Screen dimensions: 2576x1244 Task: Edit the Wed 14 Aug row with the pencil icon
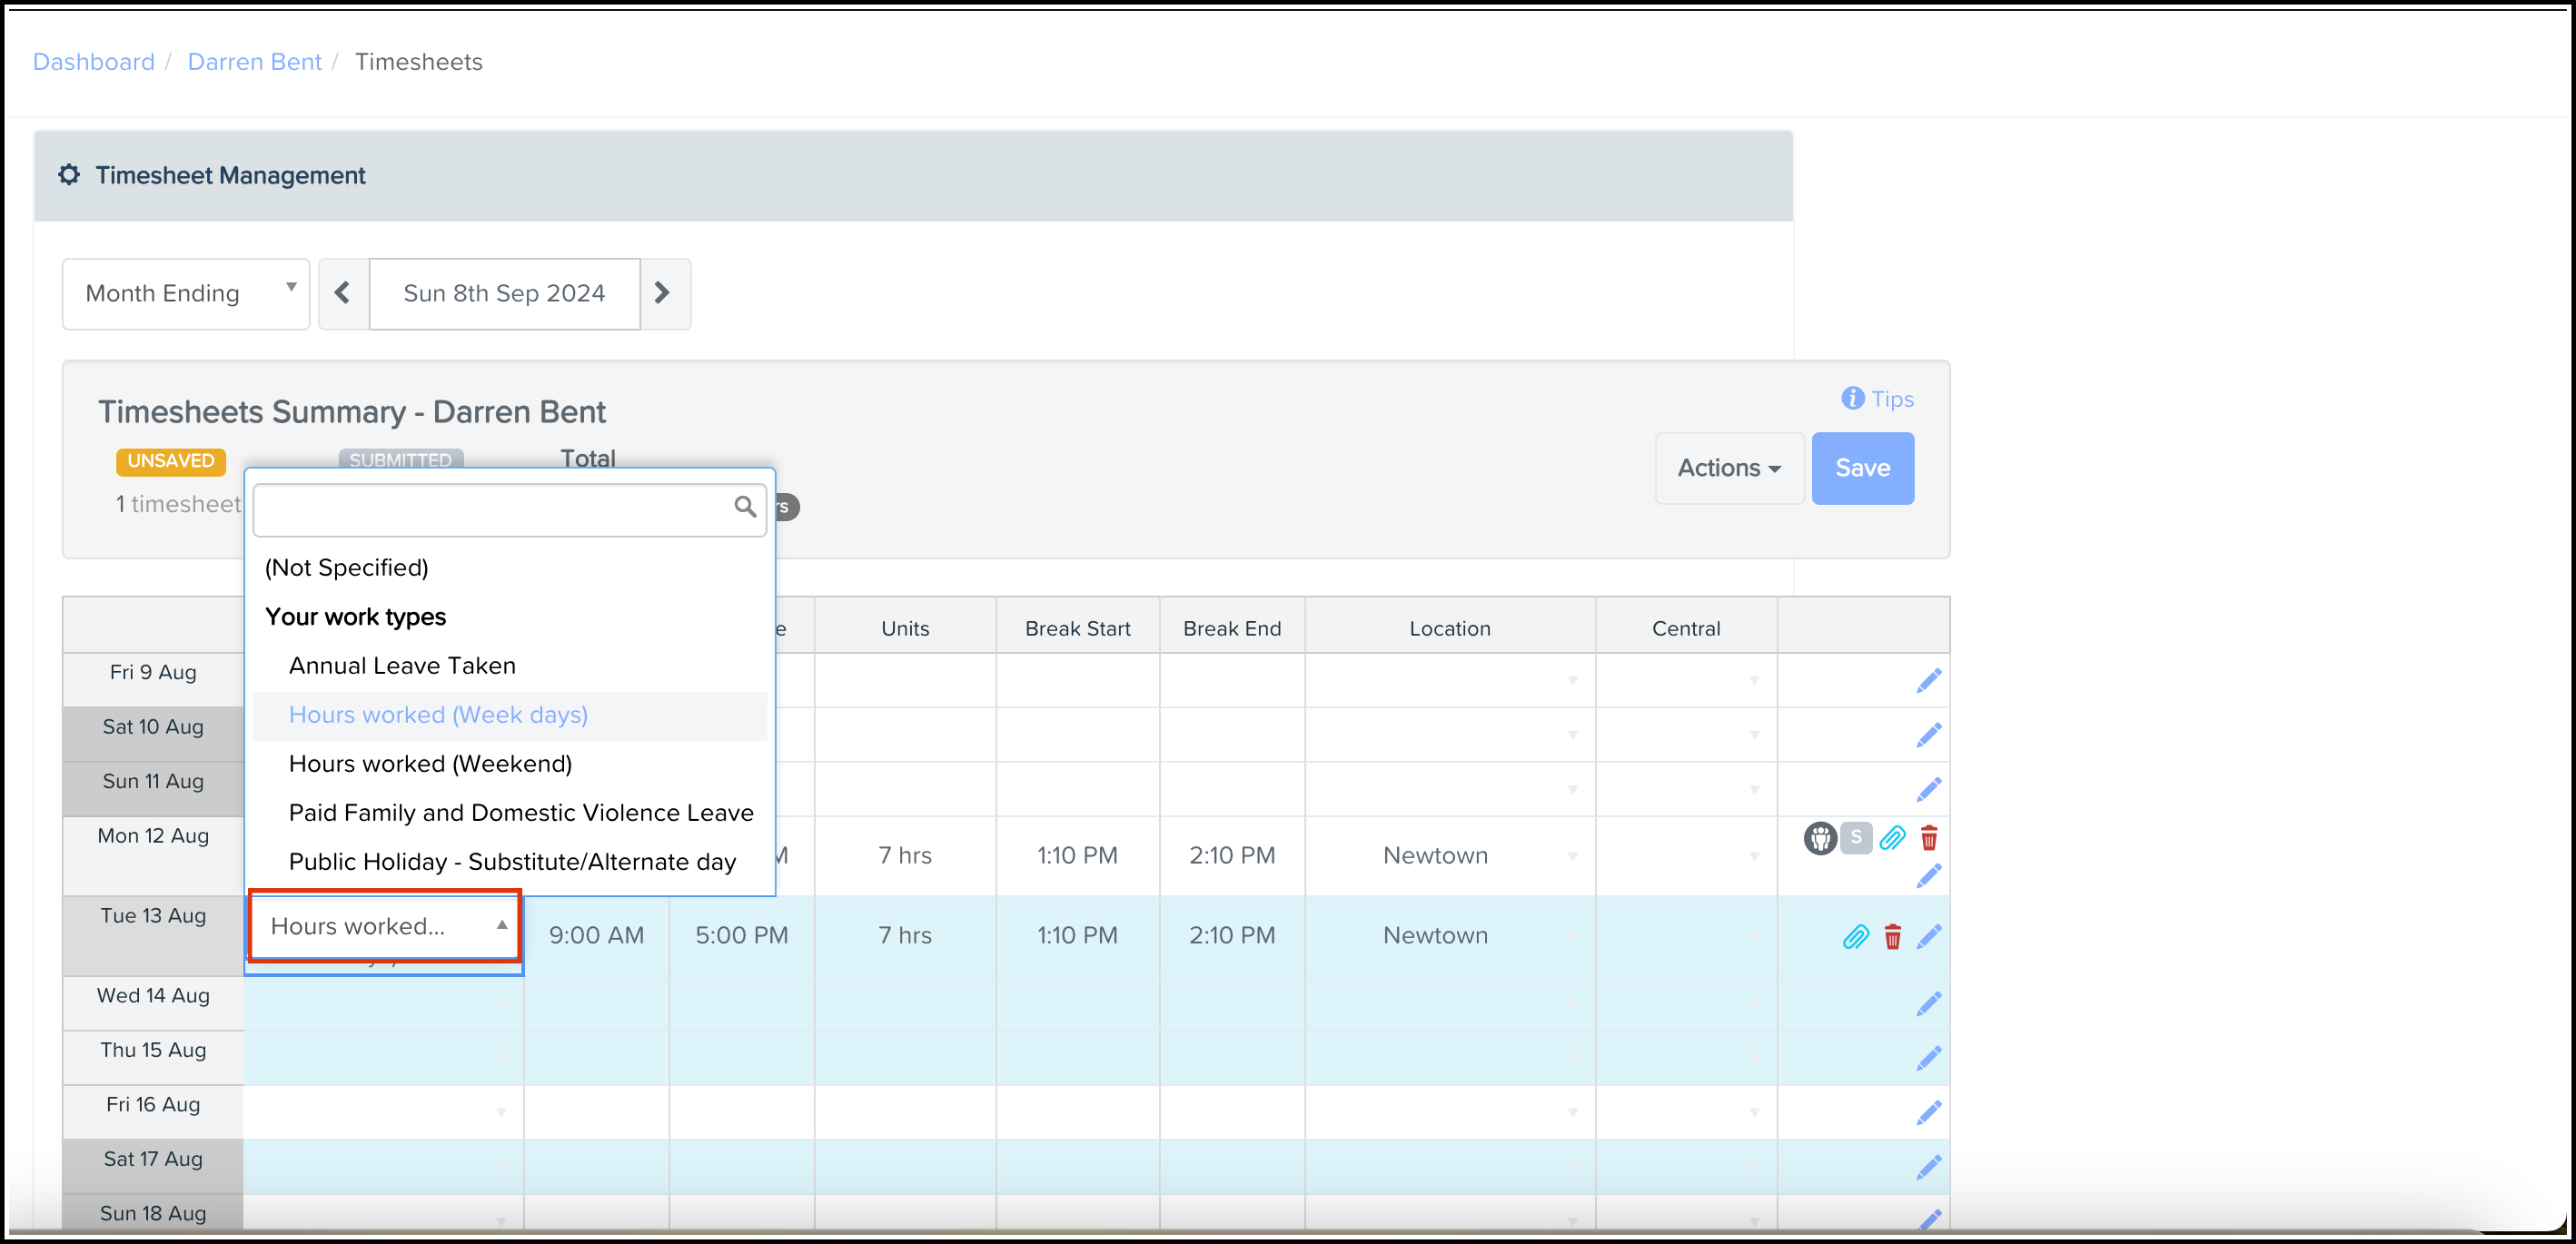(1928, 1004)
